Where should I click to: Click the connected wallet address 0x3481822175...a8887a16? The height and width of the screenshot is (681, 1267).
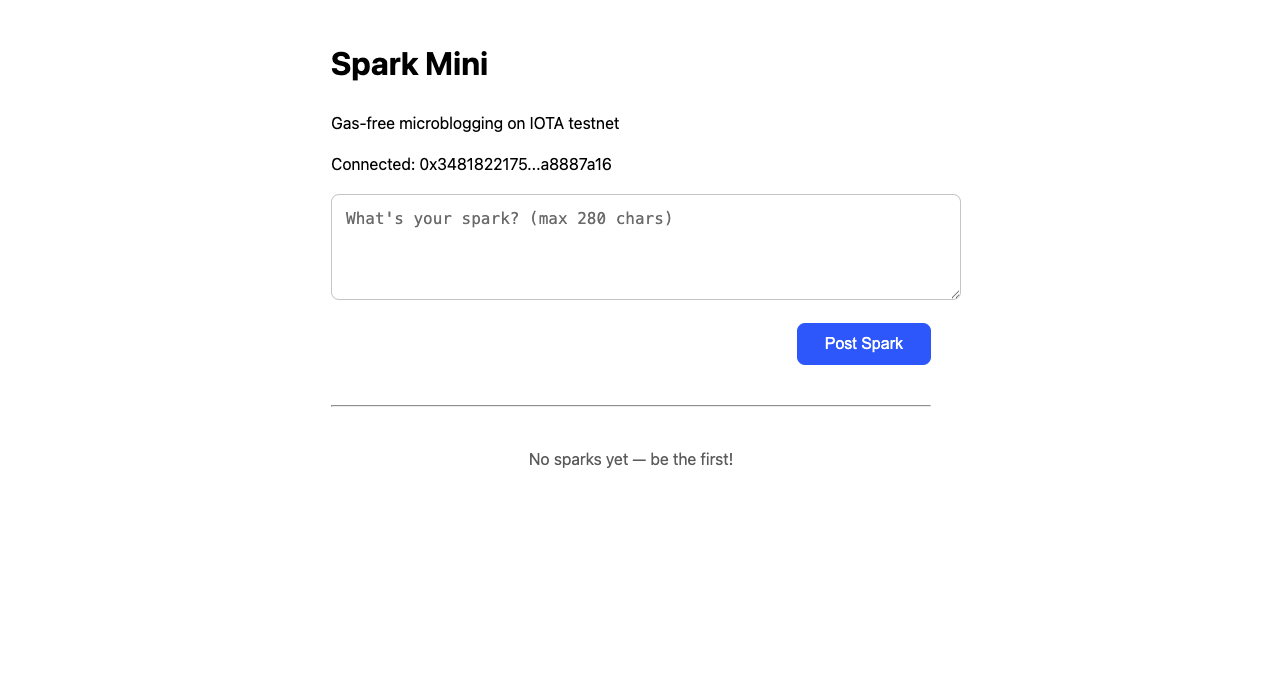(515, 164)
